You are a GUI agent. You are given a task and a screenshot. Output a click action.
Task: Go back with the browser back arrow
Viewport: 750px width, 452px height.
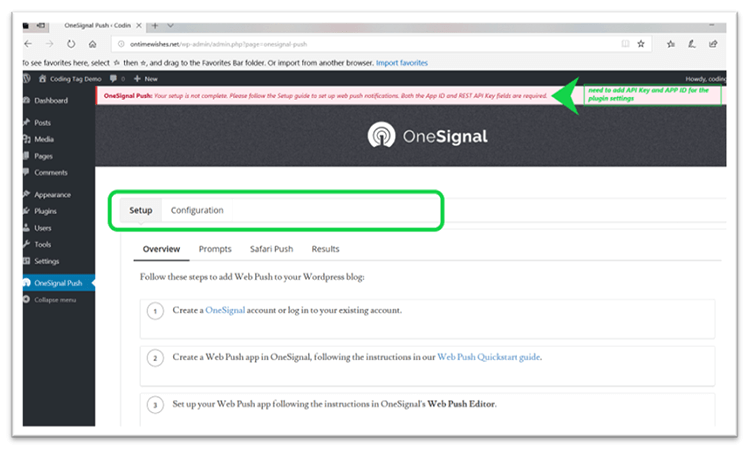tap(28, 44)
